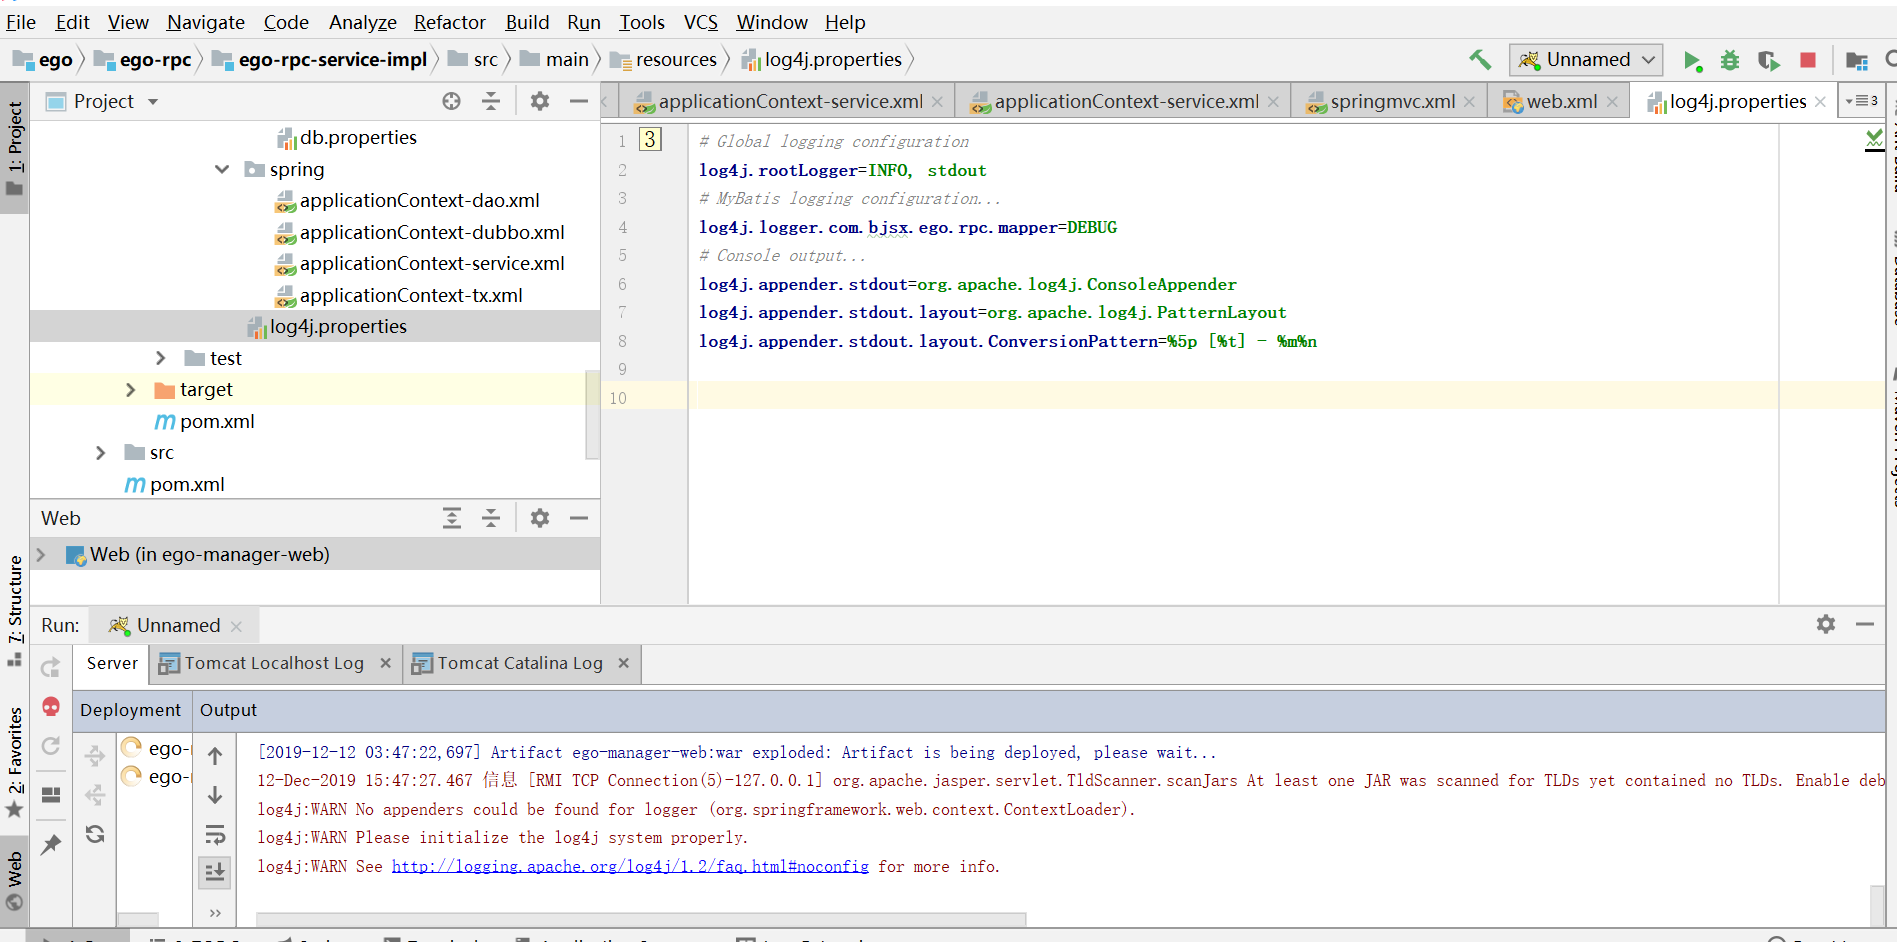Show more output toolbar actions chevron

(x=215, y=912)
